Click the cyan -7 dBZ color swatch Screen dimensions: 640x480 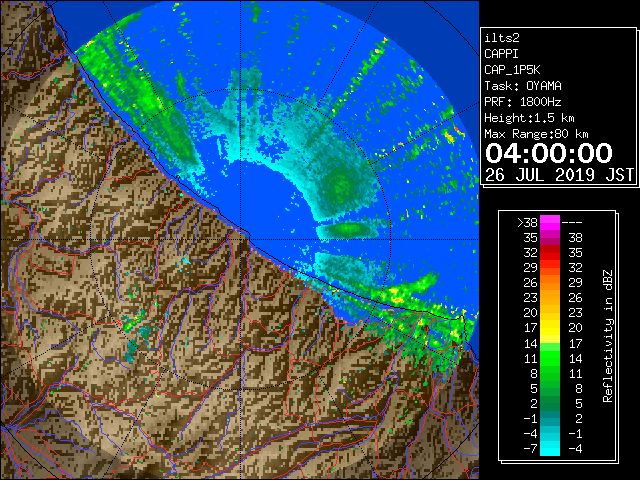(550, 448)
